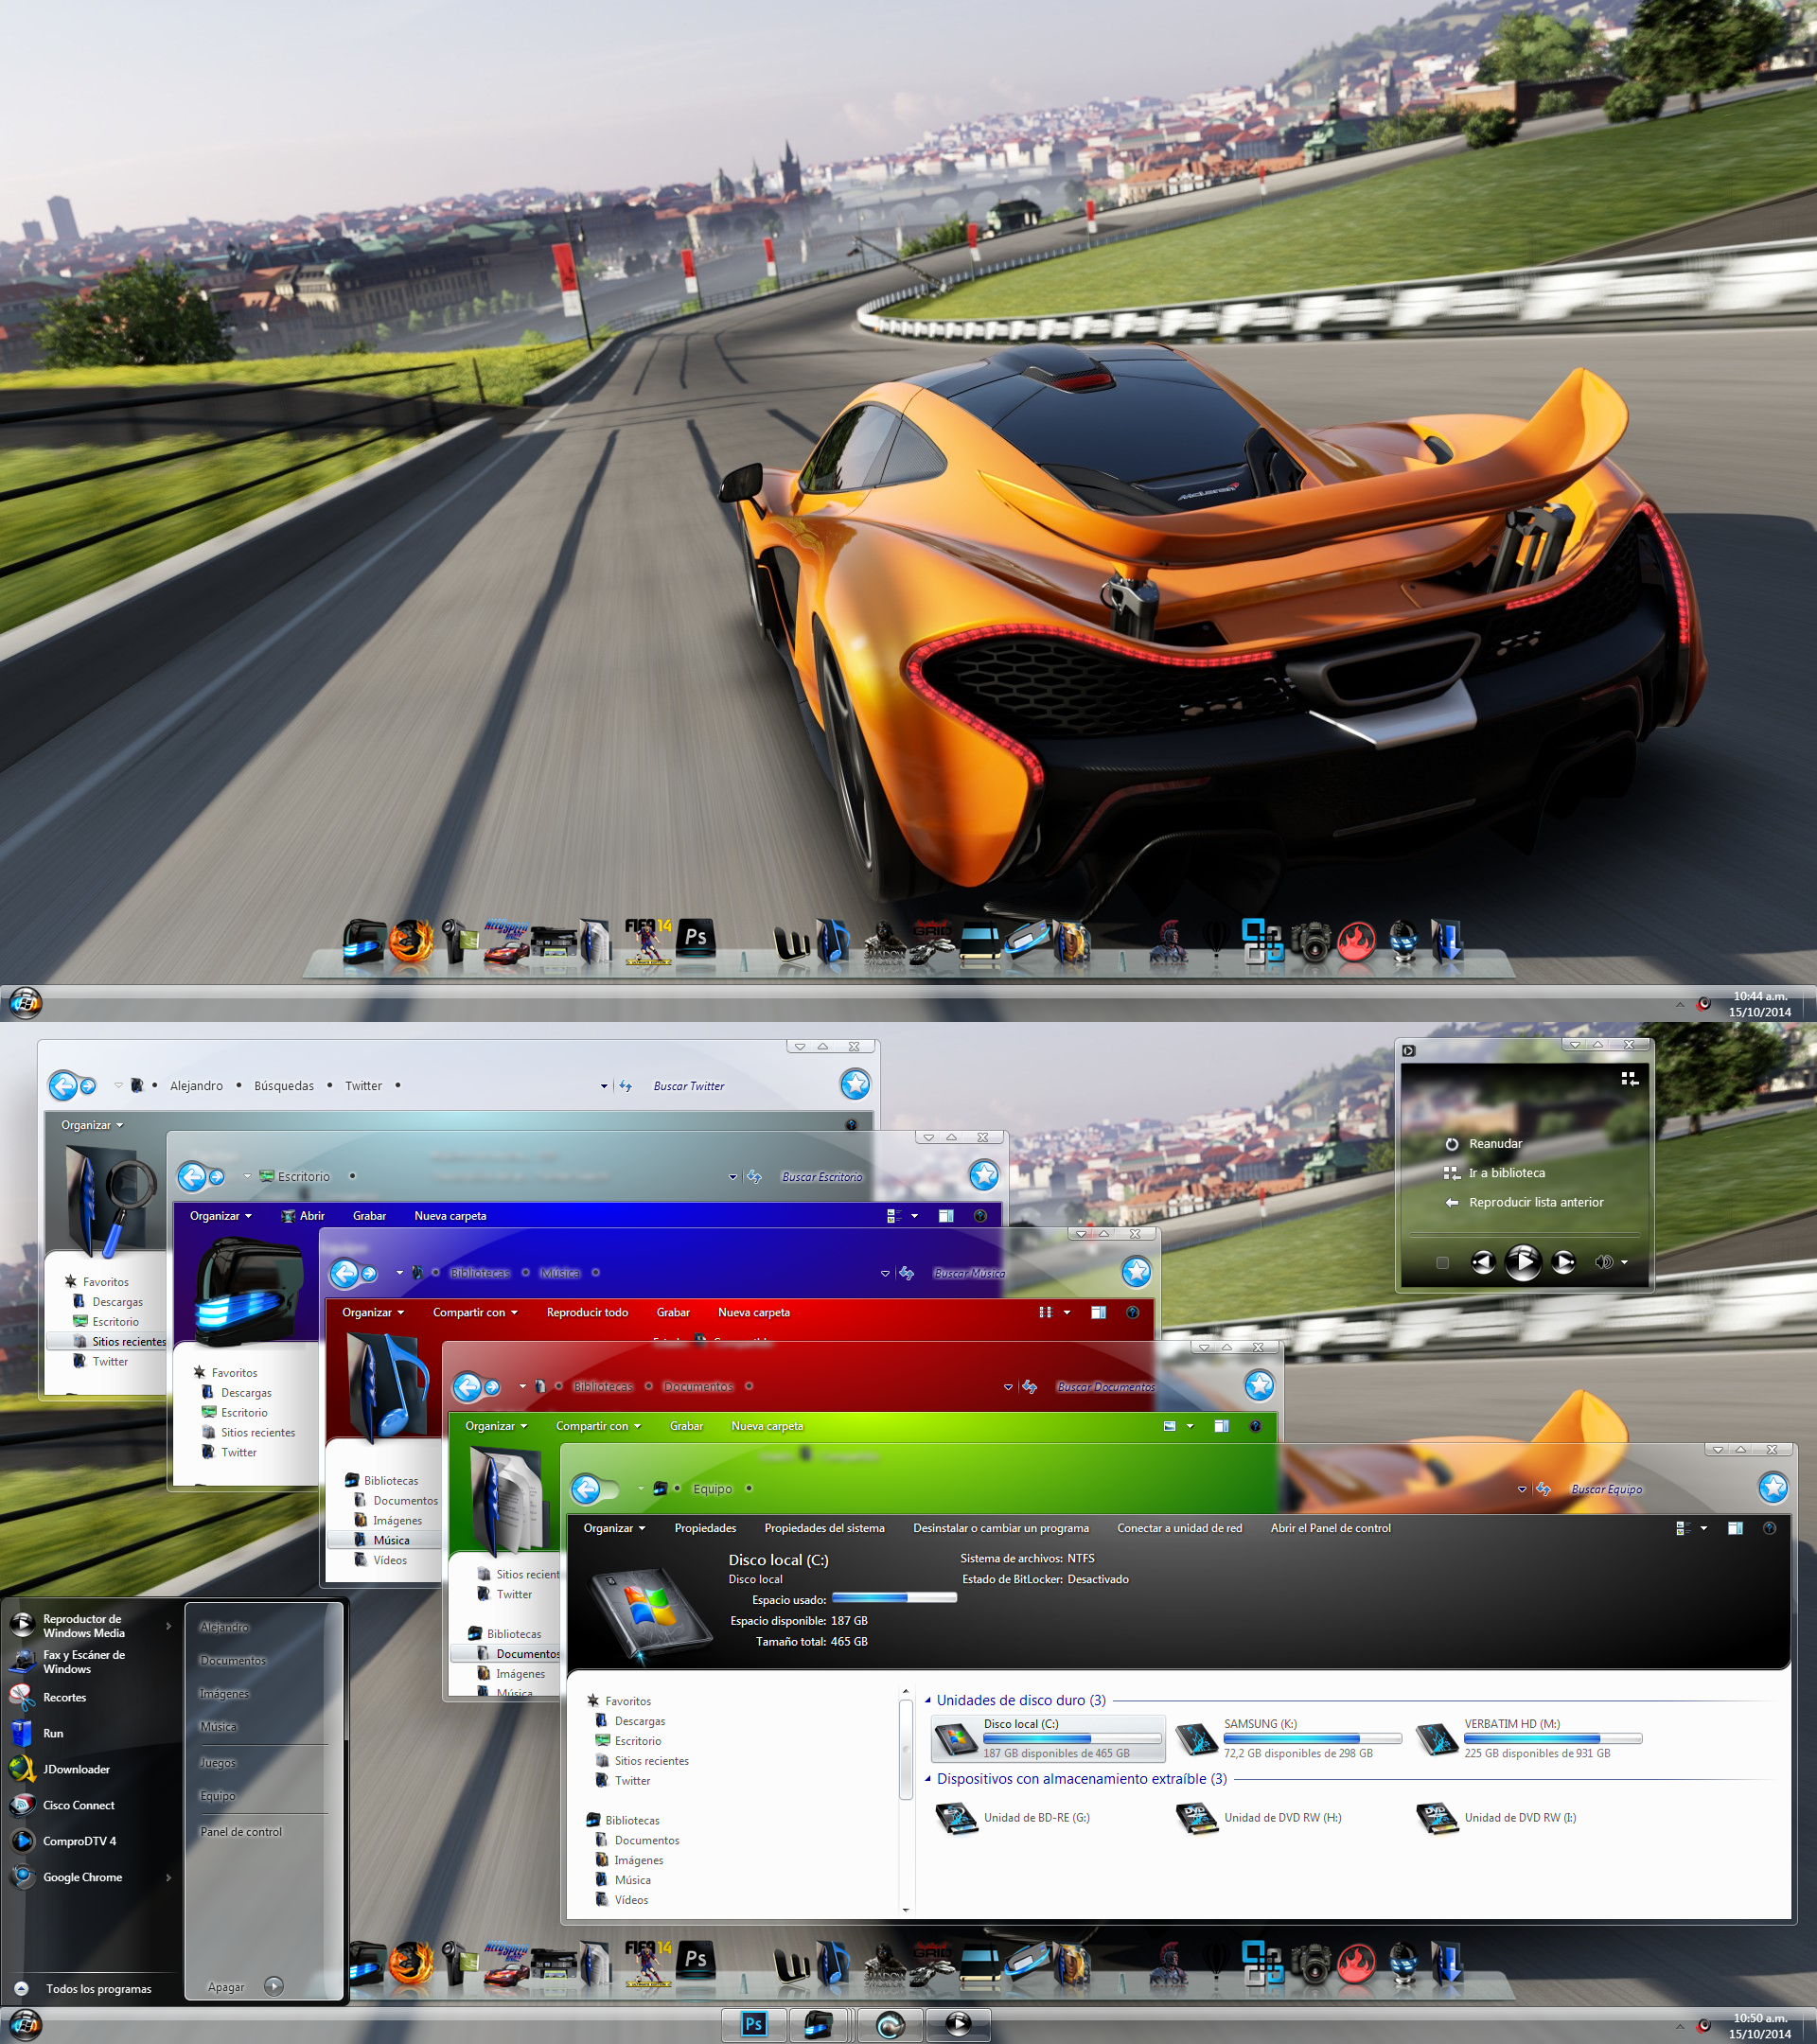Screen dimensions: 1817x2044
Task: Open the camera icon in upper desktop dock
Action: pos(1311,942)
